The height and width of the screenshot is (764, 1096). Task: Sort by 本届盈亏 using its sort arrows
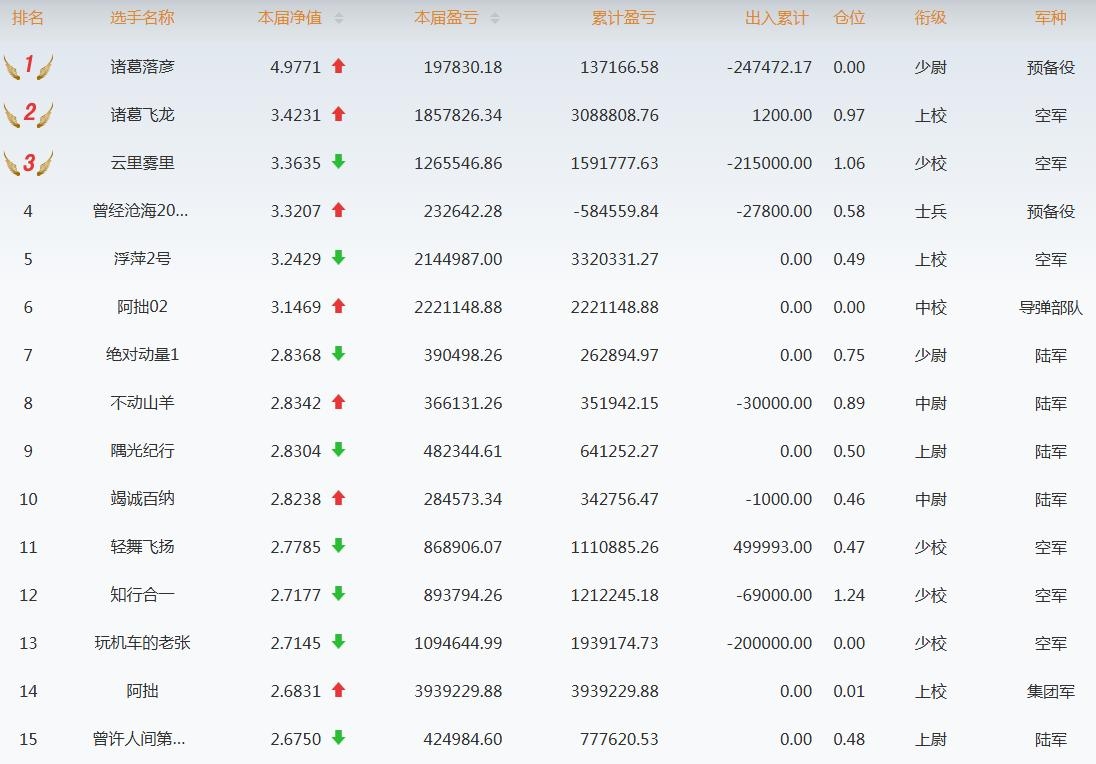click(x=495, y=18)
